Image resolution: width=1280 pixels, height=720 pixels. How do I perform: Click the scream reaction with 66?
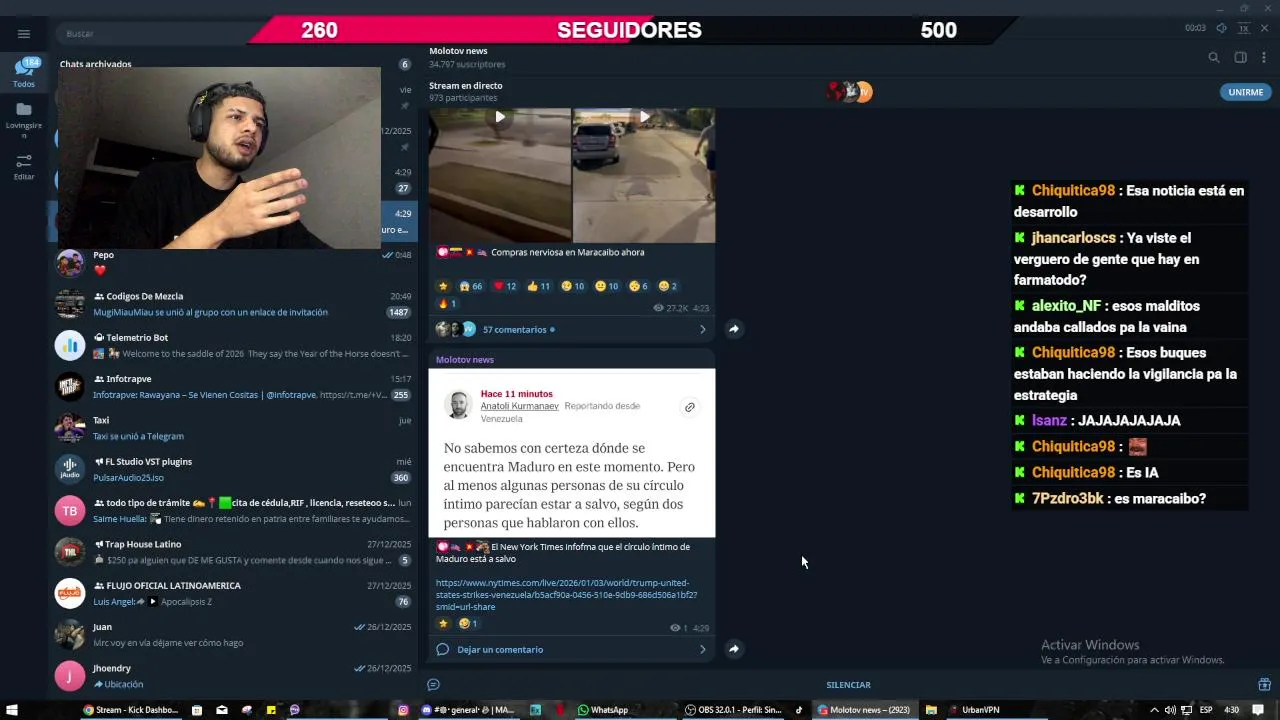469,286
